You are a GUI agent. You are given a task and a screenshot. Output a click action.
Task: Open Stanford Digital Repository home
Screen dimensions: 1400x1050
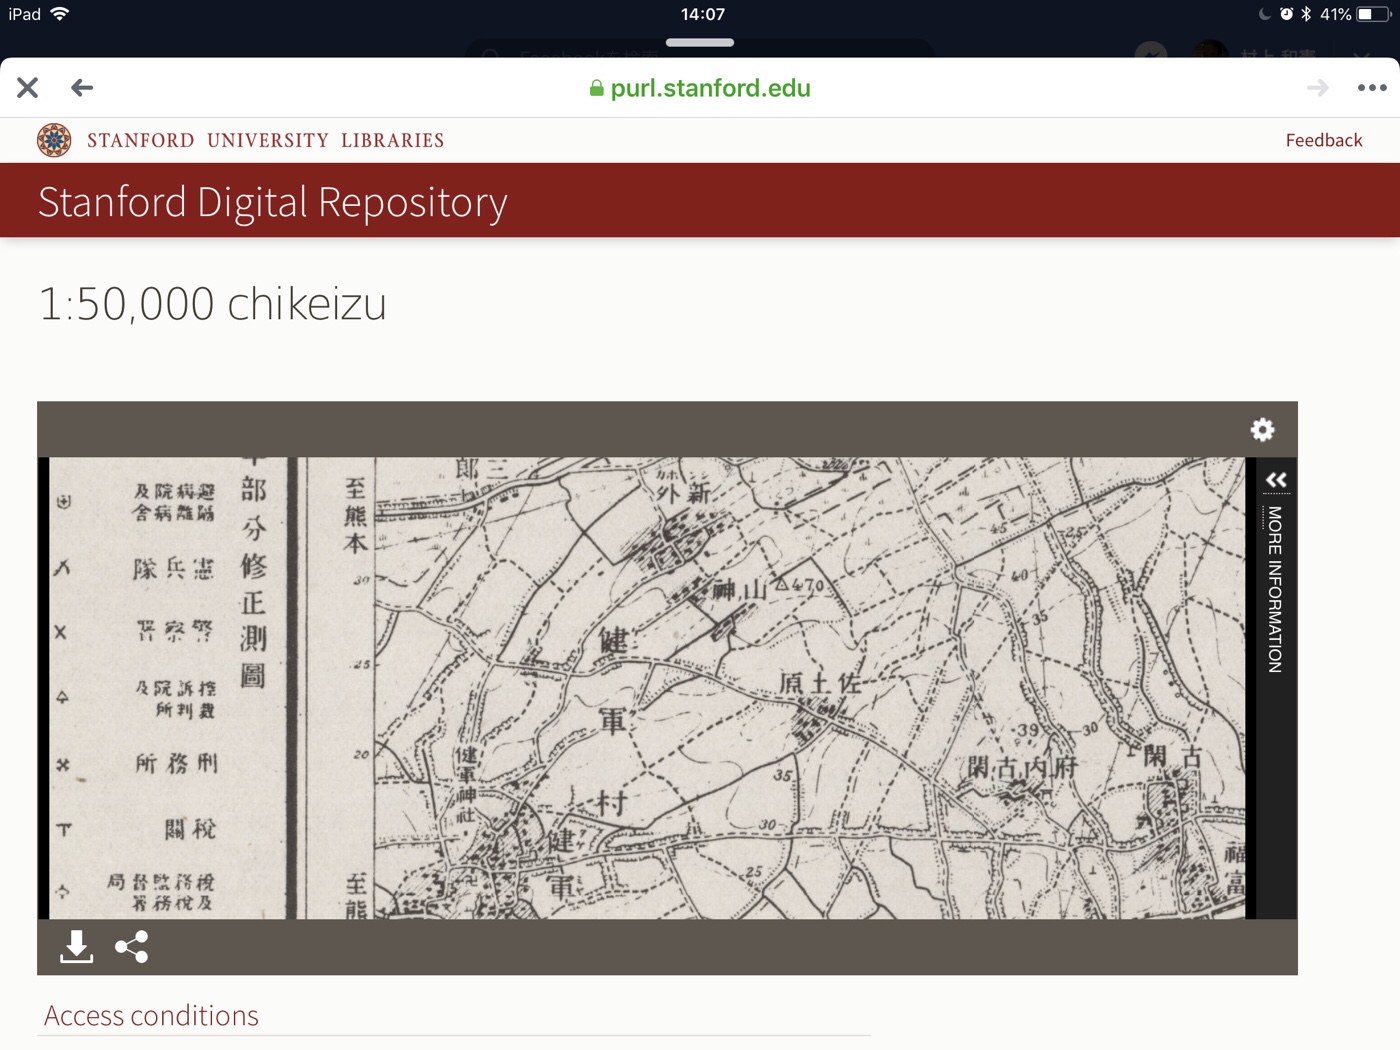[x=272, y=202]
